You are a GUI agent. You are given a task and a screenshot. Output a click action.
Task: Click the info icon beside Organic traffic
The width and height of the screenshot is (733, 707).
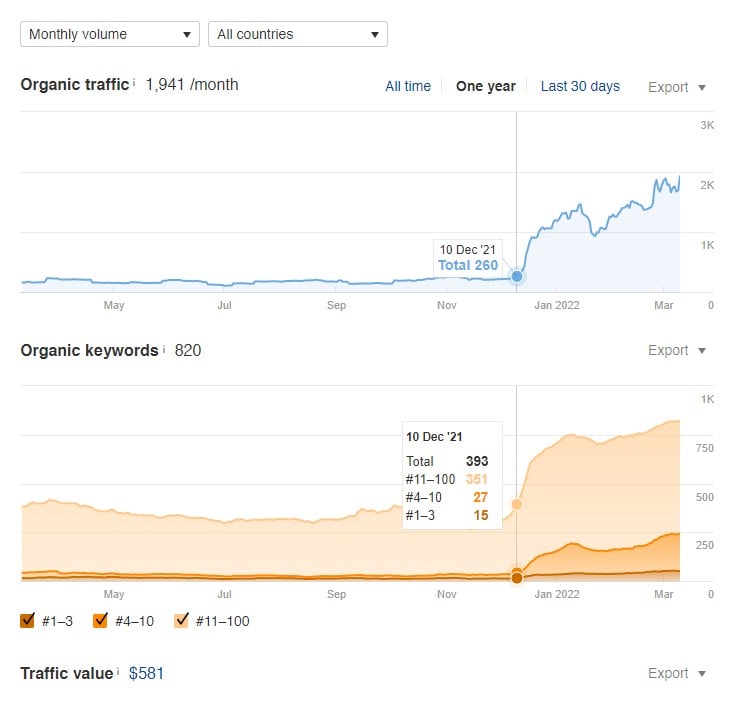[134, 83]
